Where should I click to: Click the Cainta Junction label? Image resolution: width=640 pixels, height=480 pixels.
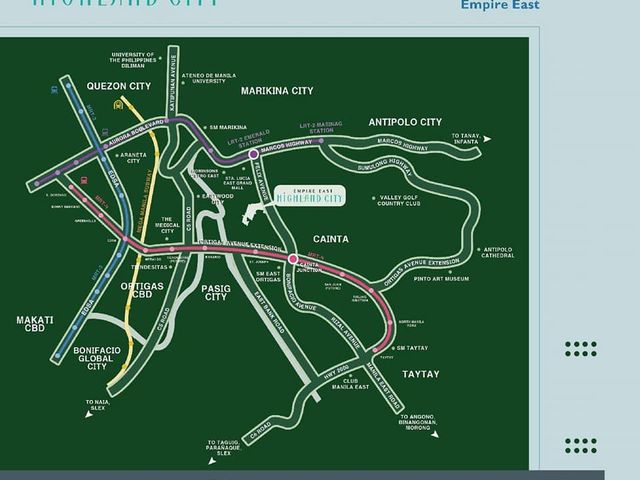coord(309,267)
